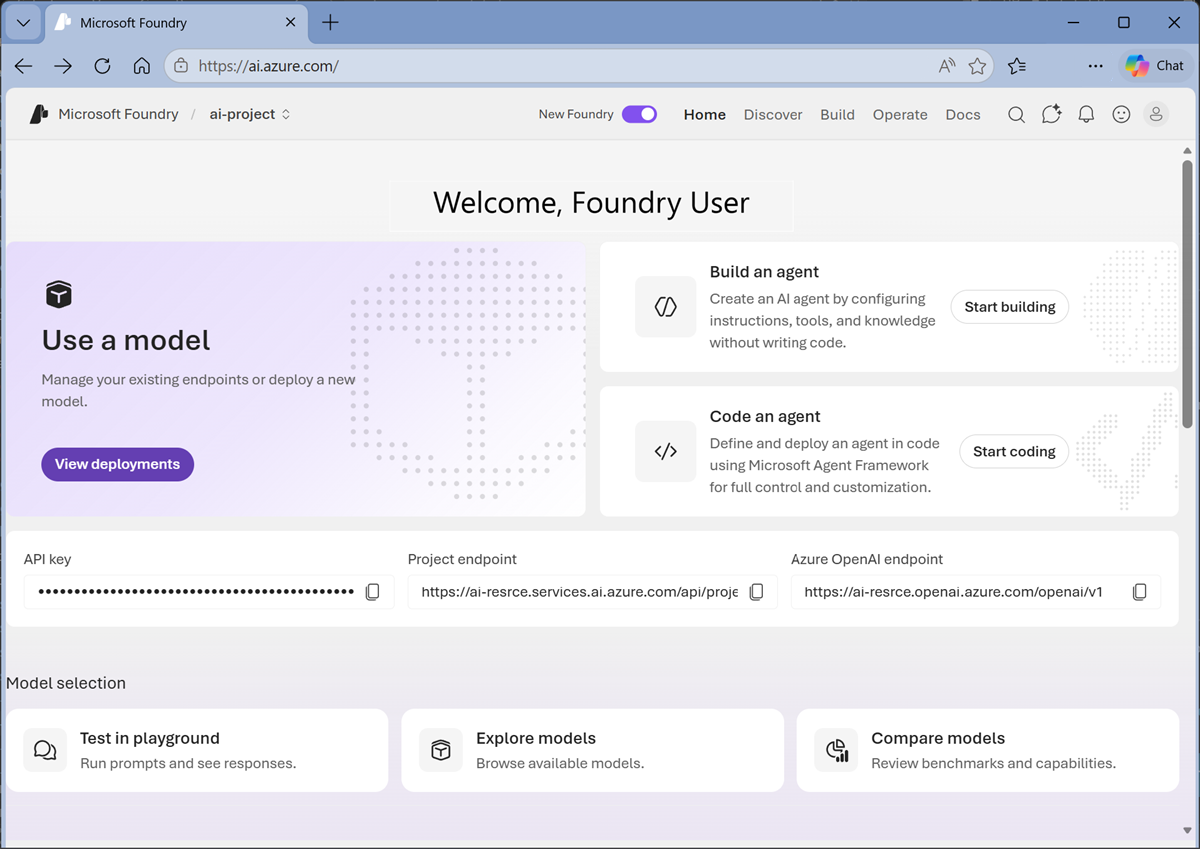Click the Start building button
This screenshot has height=849, width=1200.
tap(1009, 307)
